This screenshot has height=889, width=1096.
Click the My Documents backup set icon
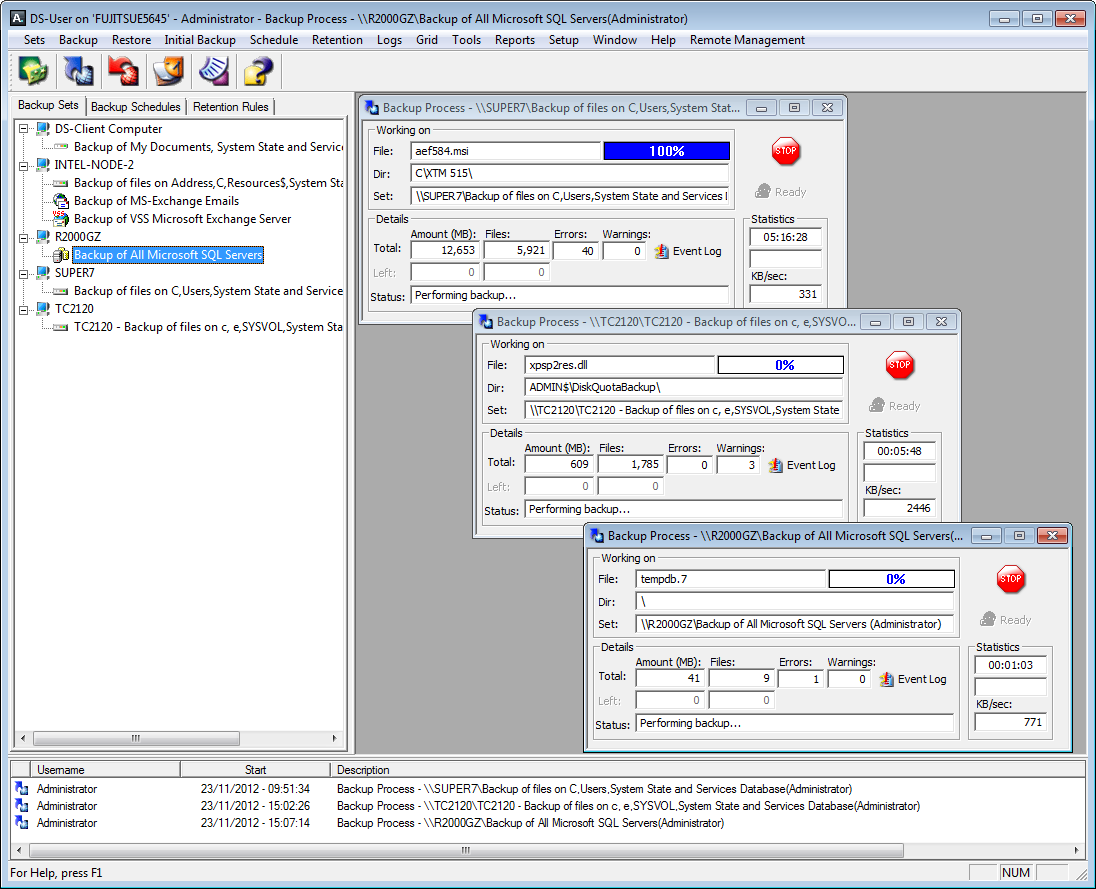tap(62, 147)
